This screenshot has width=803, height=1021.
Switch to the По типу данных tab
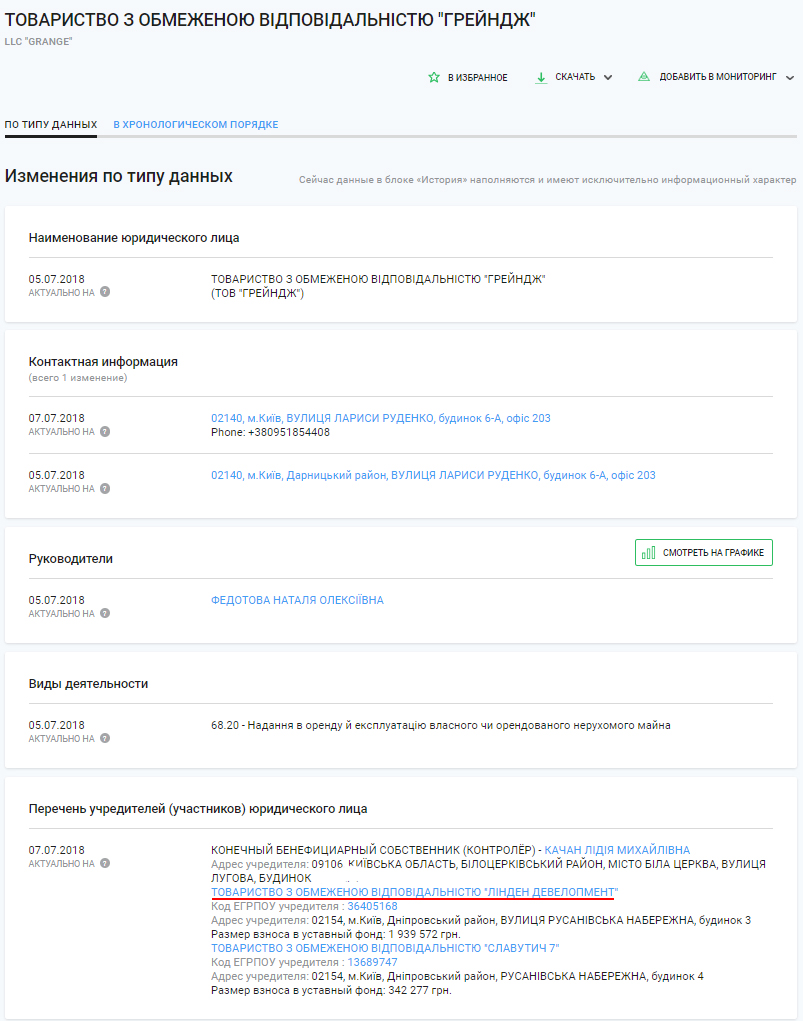(51, 125)
